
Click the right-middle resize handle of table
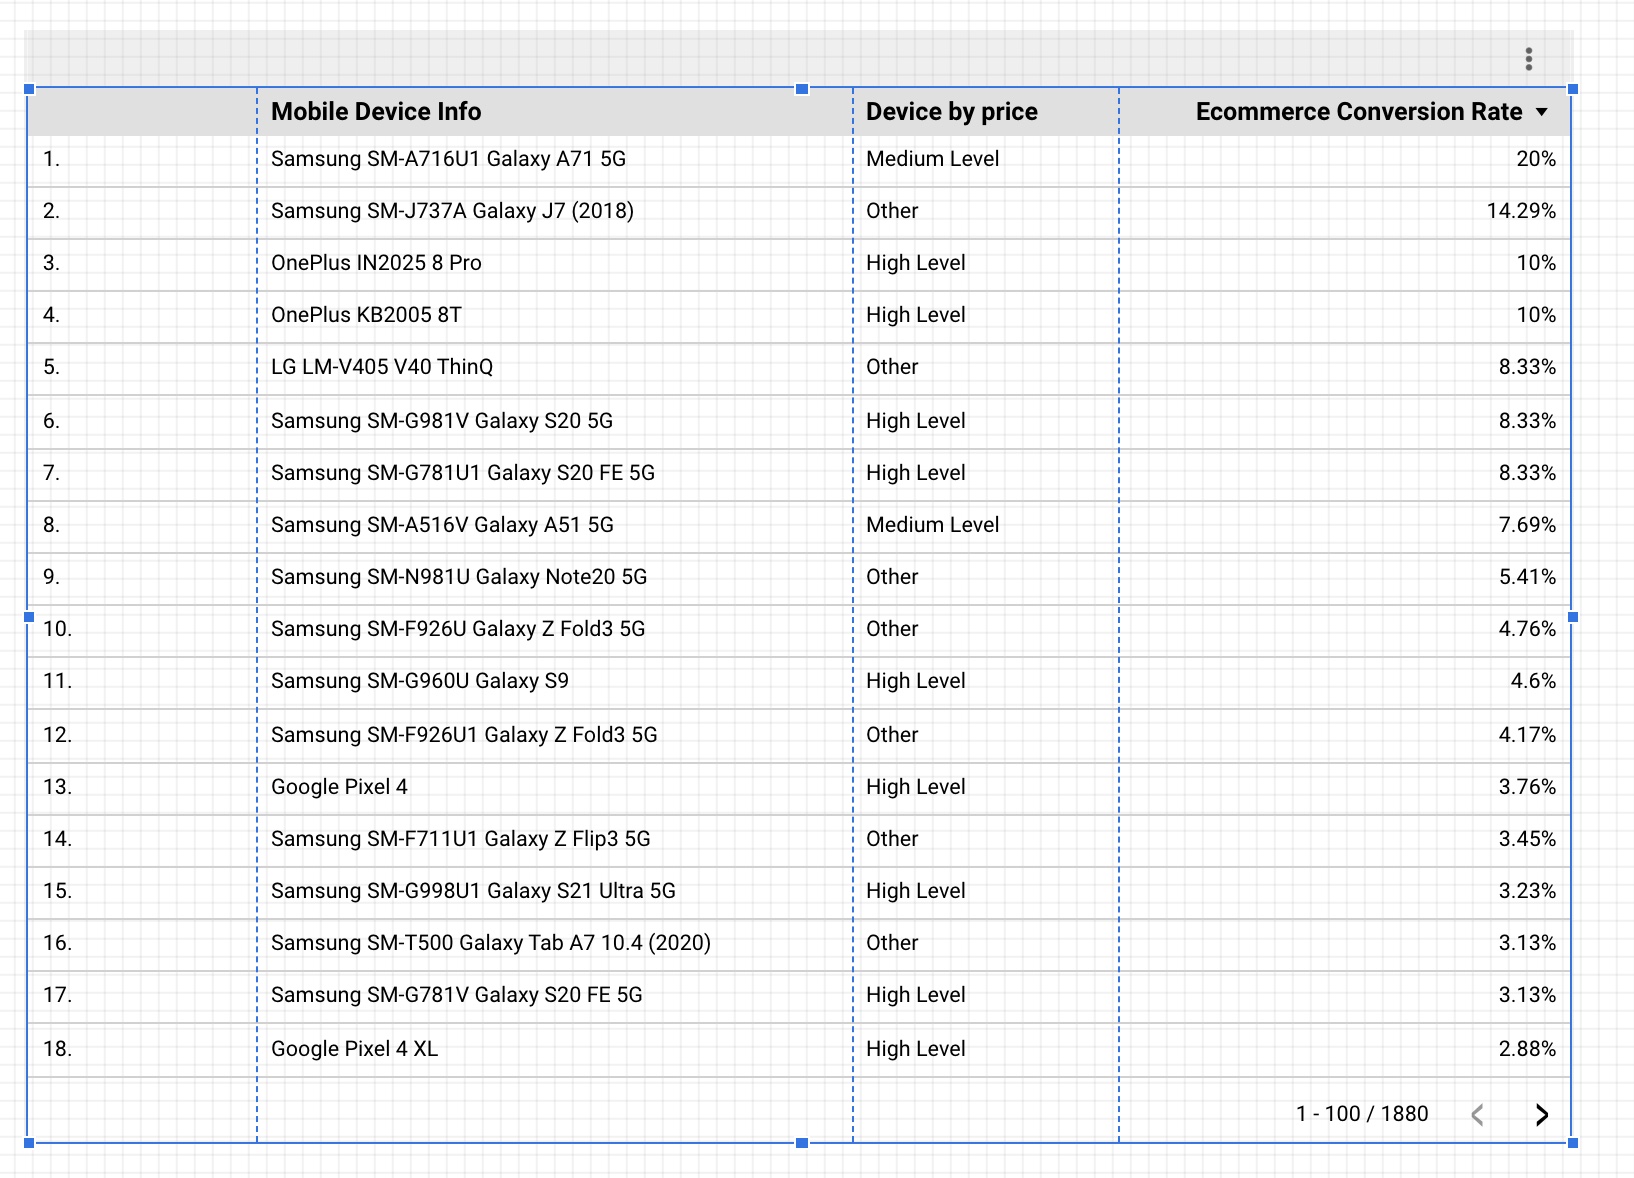1573,617
